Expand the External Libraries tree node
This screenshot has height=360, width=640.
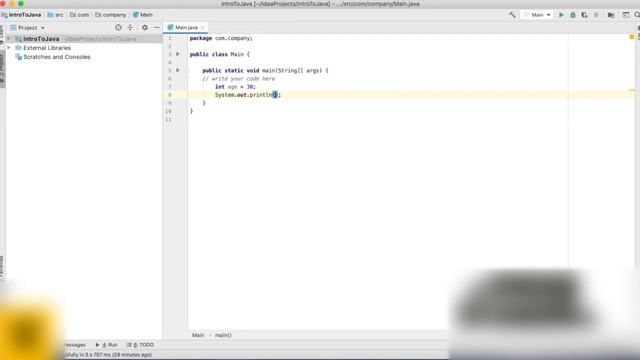click(9, 48)
